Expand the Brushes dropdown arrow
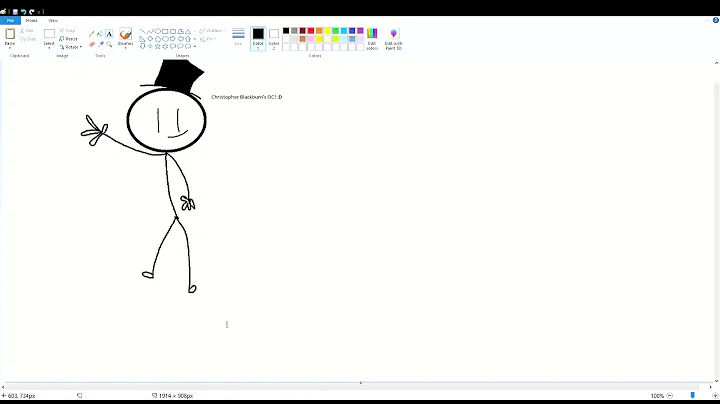 point(125,48)
